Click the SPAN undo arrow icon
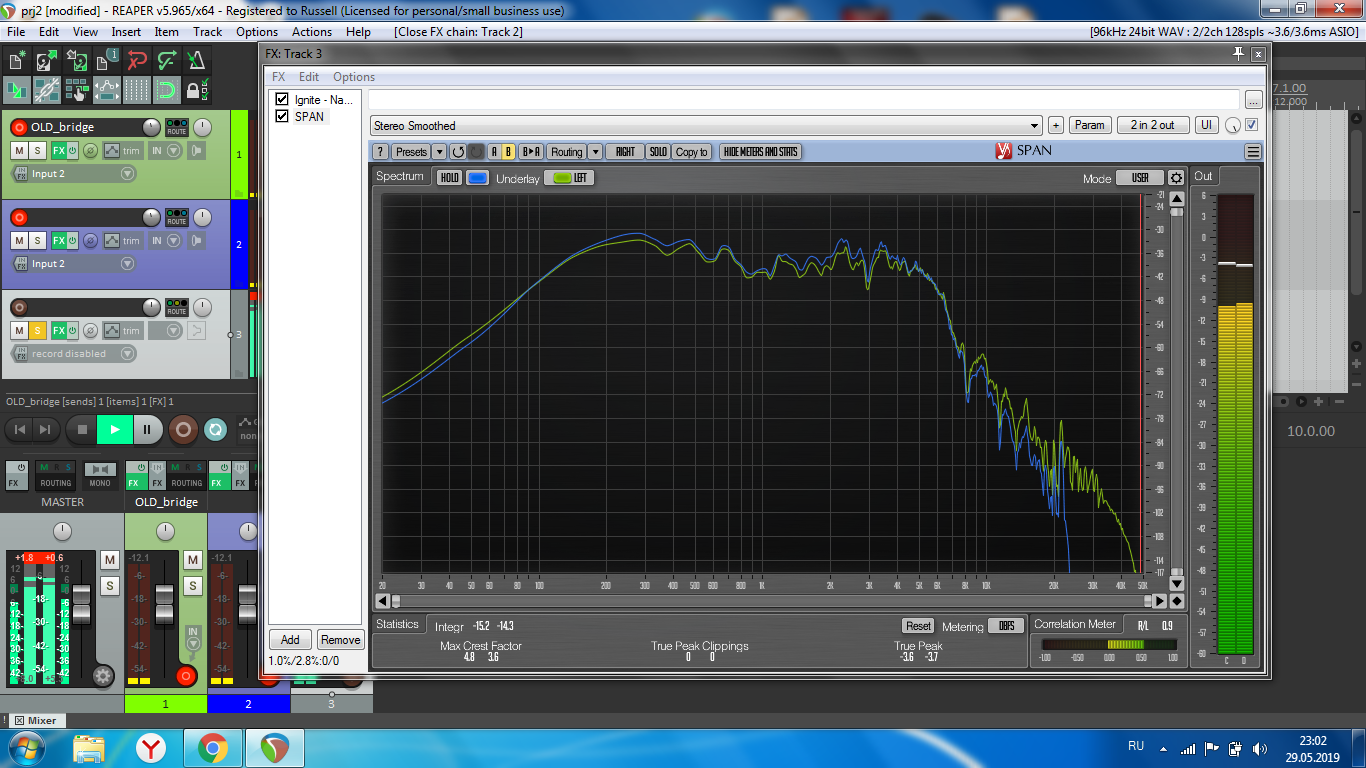Viewport: 1366px width, 768px height. pyautogui.click(x=458, y=152)
